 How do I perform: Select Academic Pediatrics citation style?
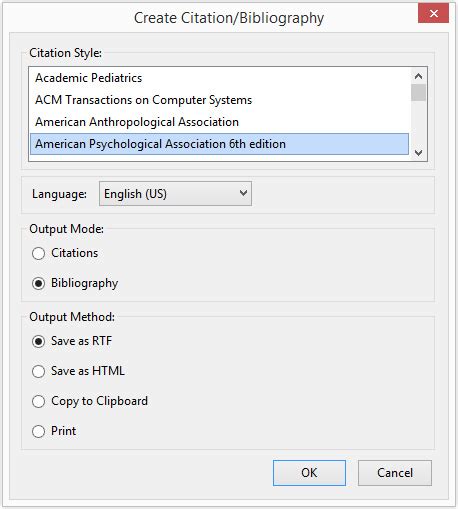tap(219, 78)
